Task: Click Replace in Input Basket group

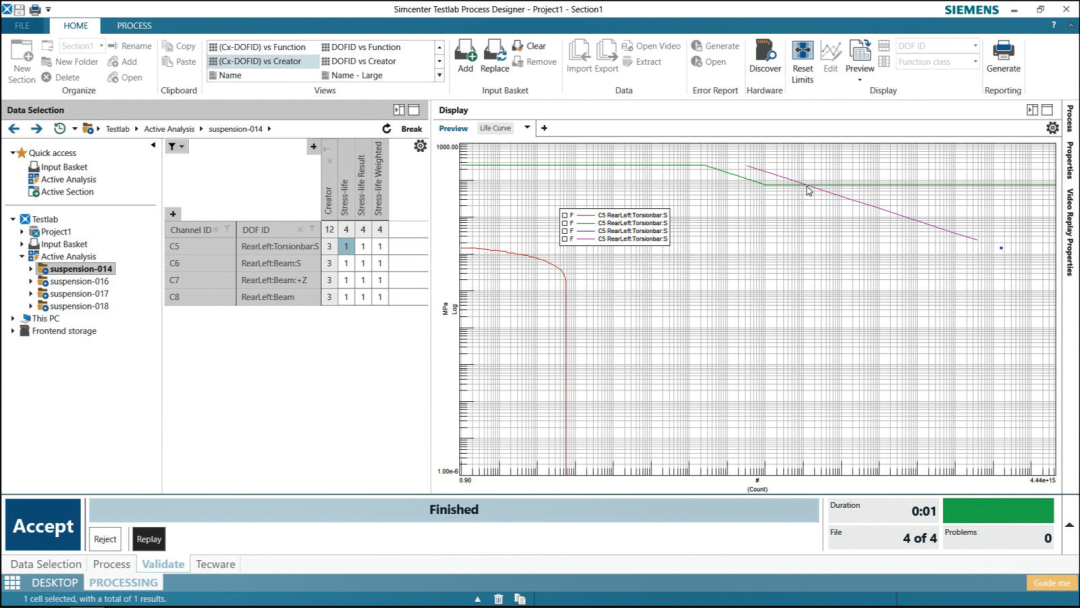Action: tap(495, 56)
